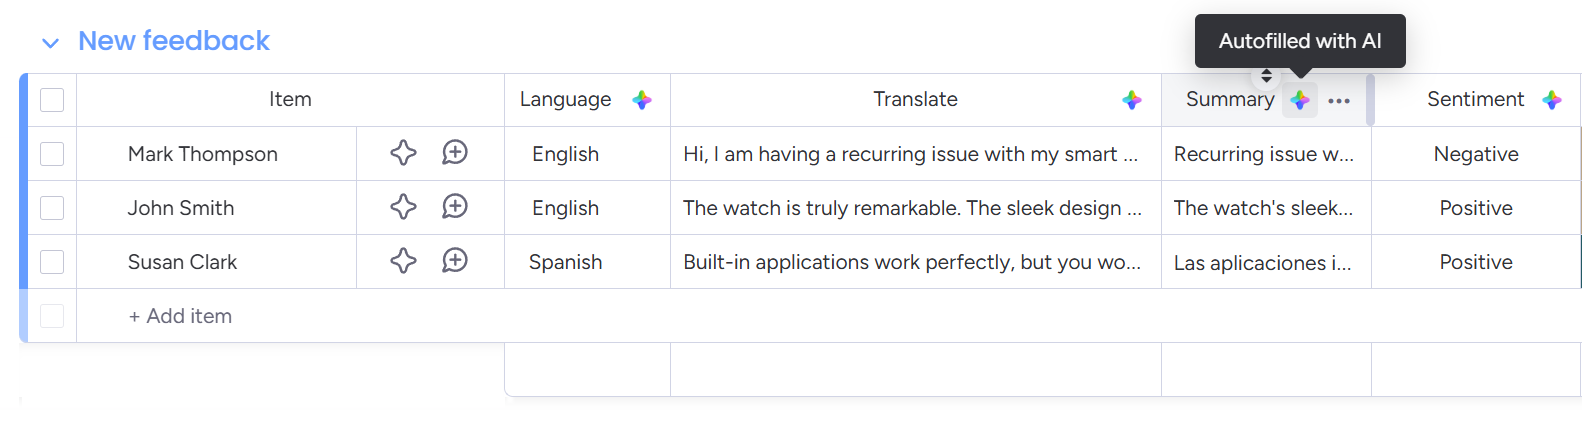Click the + Add item row
Viewport: 1582px width, 439px height.
coord(181,316)
